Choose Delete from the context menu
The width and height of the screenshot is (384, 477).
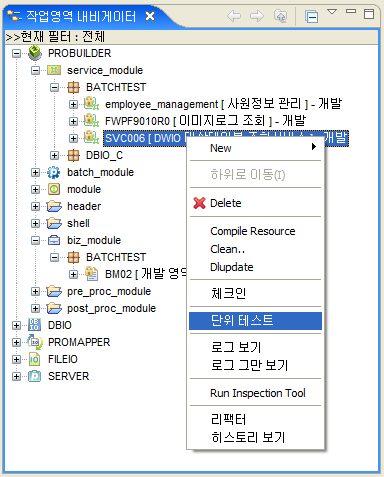(x=255, y=203)
